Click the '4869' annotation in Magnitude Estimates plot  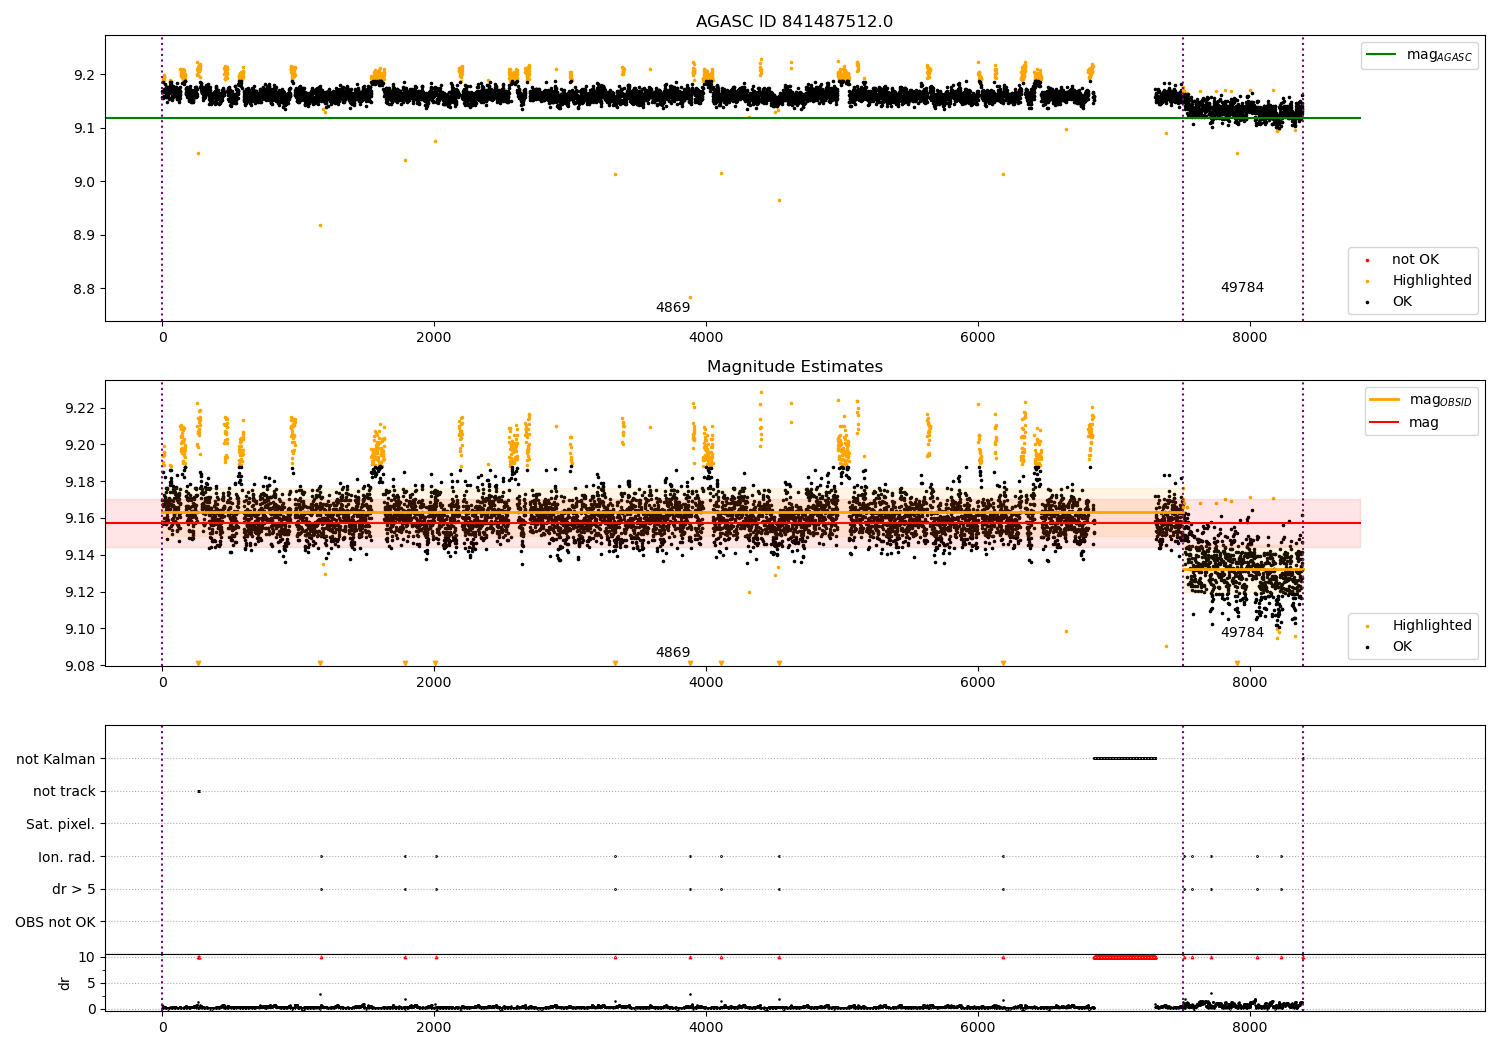673,653
